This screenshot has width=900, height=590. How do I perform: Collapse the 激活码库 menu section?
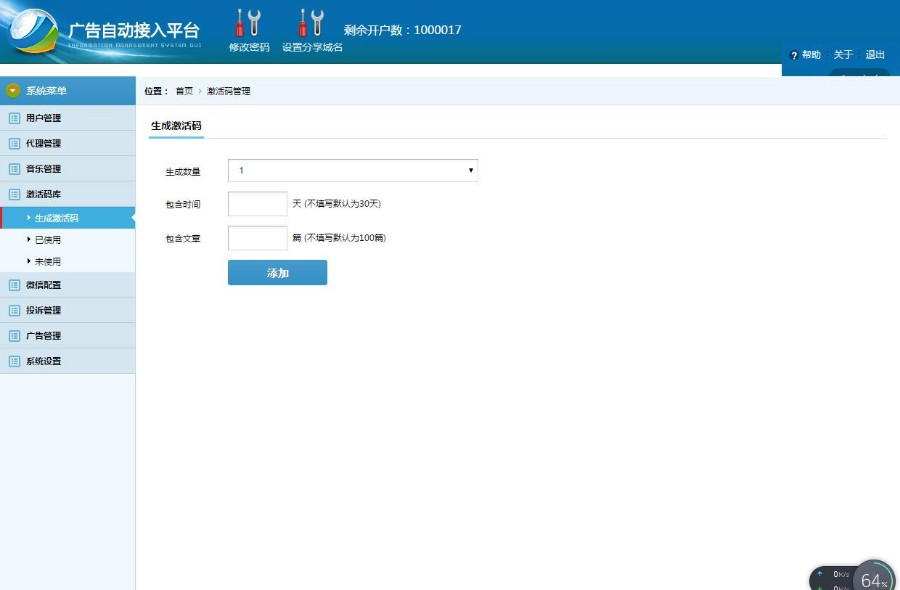(43, 194)
